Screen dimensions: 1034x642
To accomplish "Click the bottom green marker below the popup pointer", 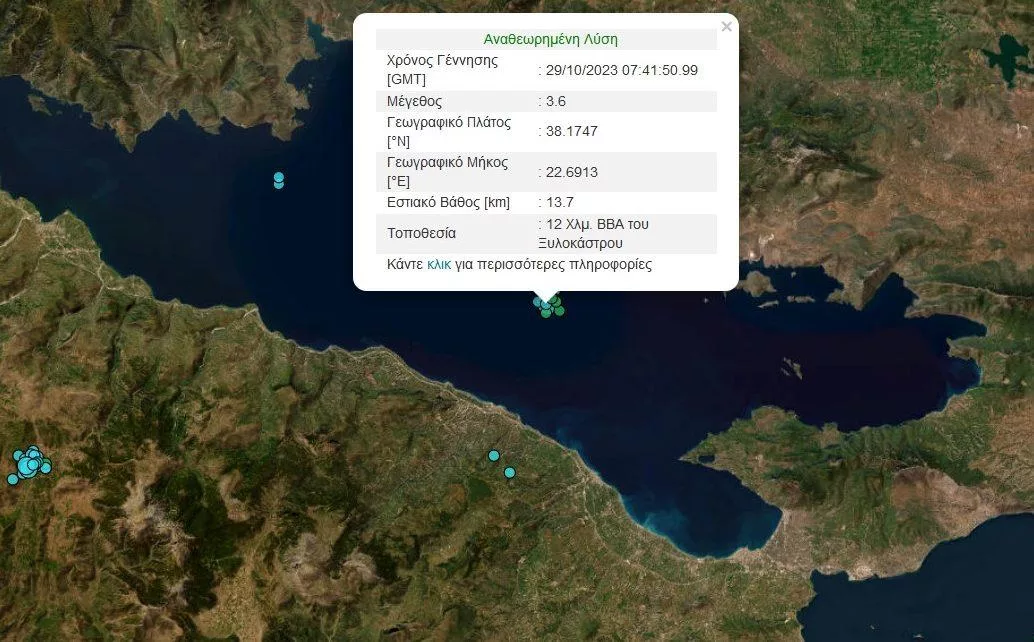I will pyautogui.click(x=546, y=314).
